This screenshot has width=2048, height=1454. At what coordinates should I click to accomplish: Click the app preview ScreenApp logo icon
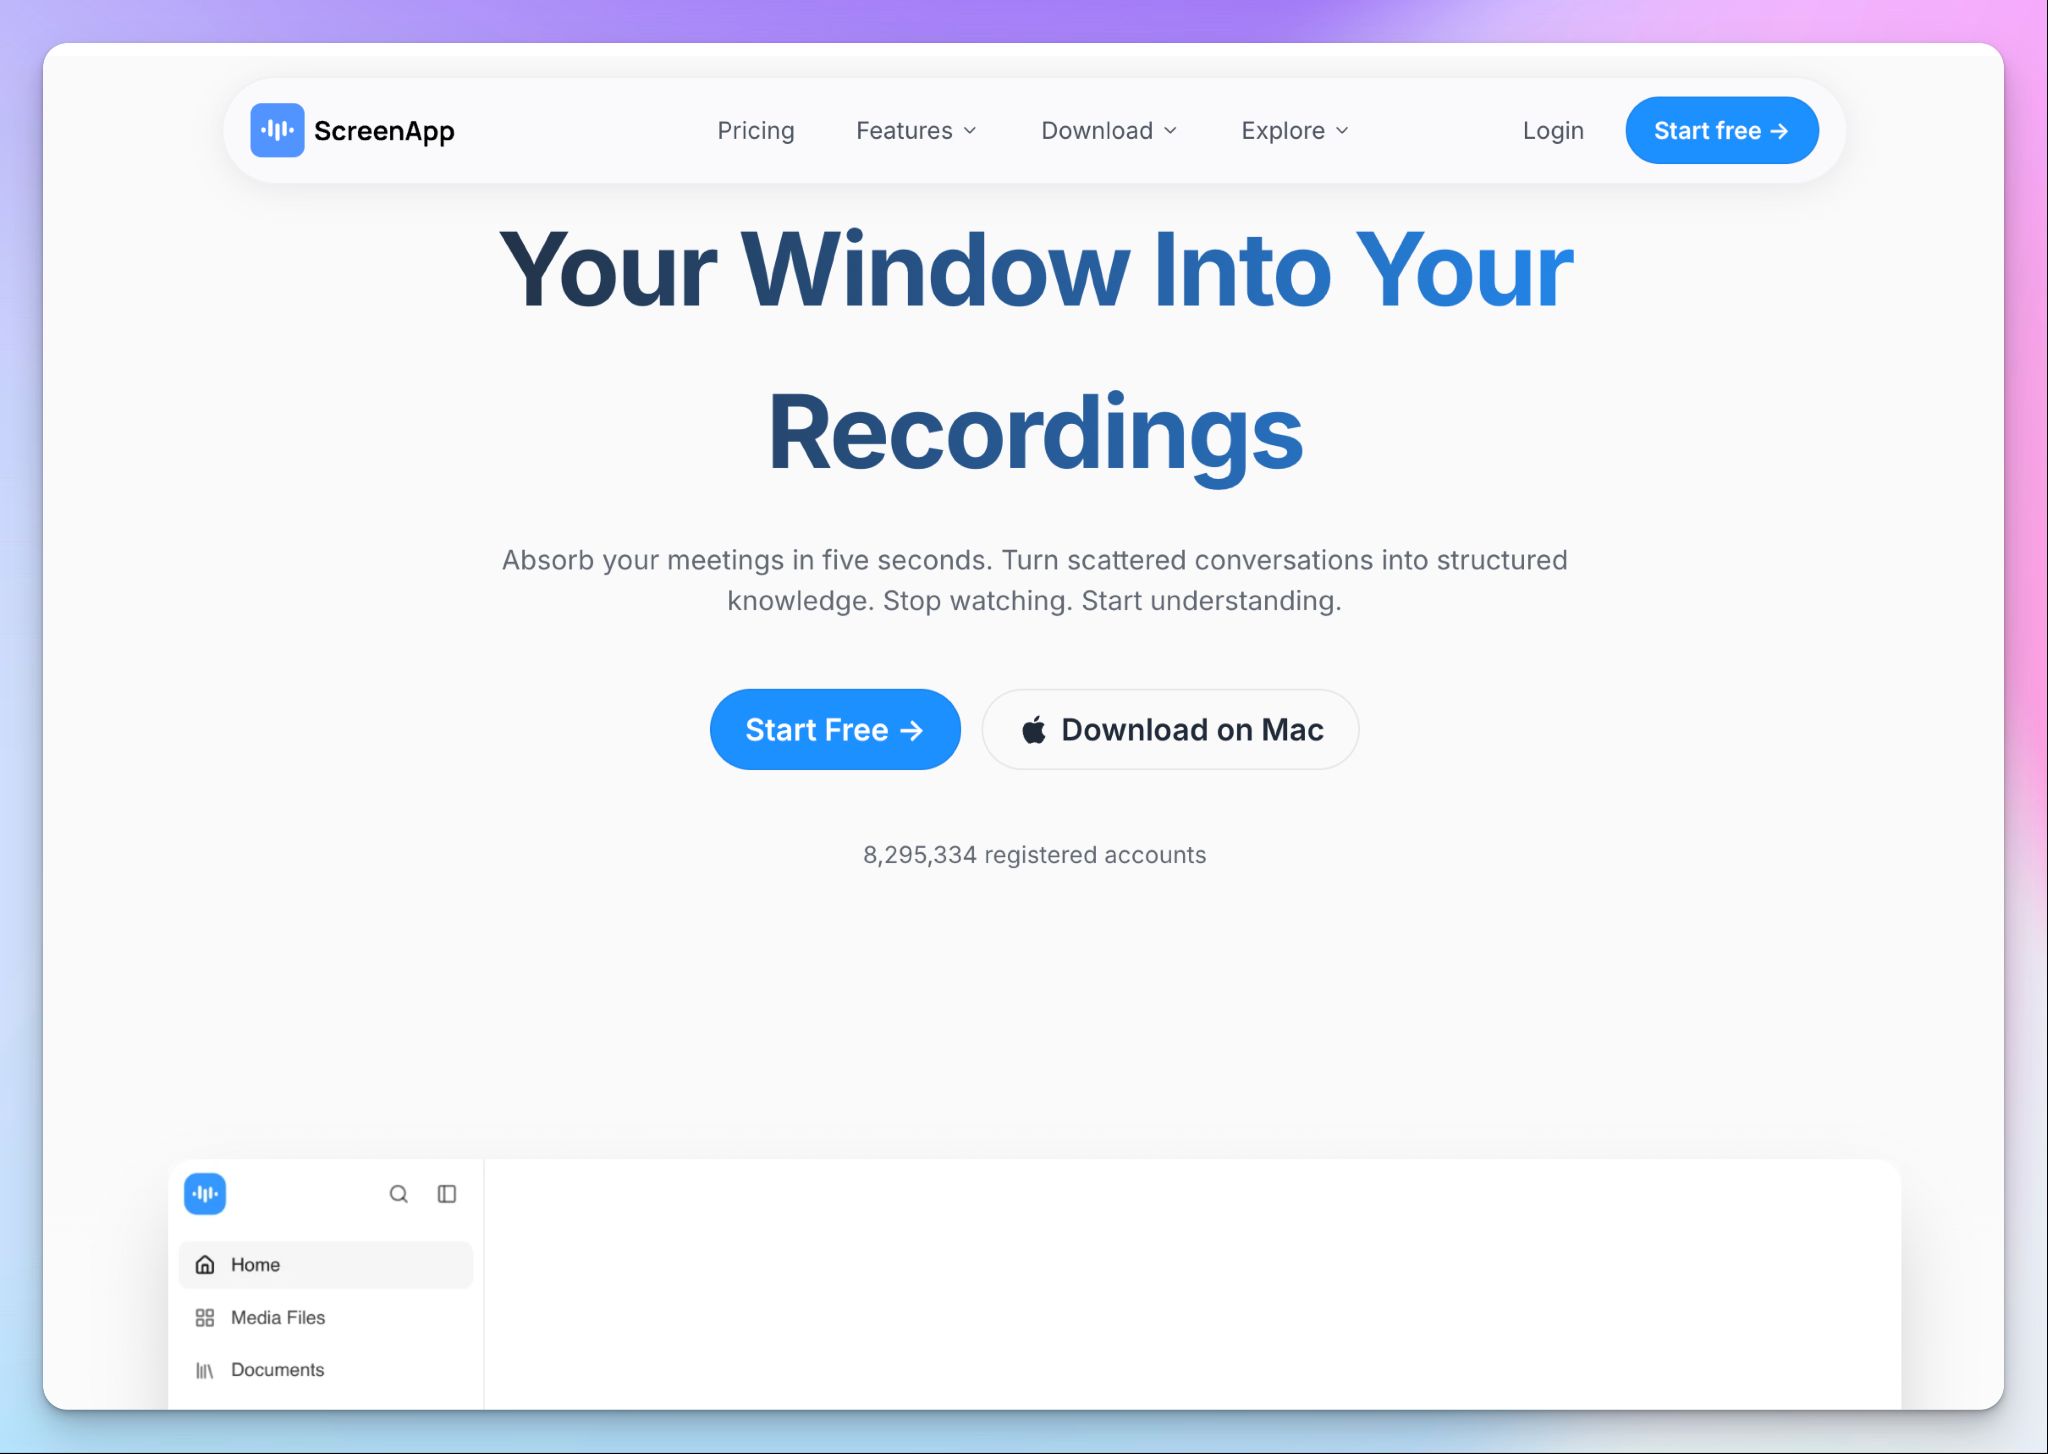[x=205, y=1193]
